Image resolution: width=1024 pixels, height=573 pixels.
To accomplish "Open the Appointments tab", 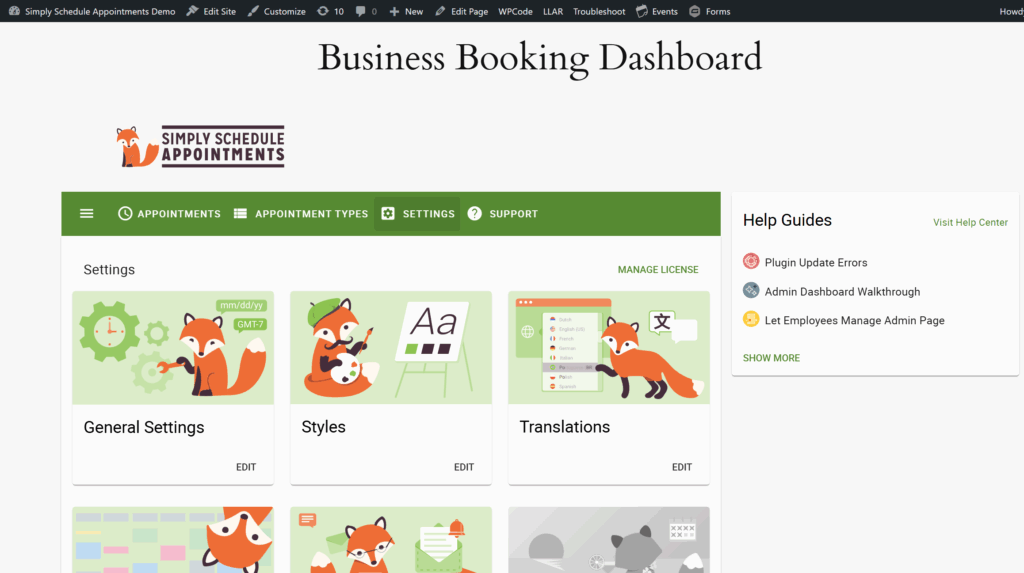I will (169, 214).
